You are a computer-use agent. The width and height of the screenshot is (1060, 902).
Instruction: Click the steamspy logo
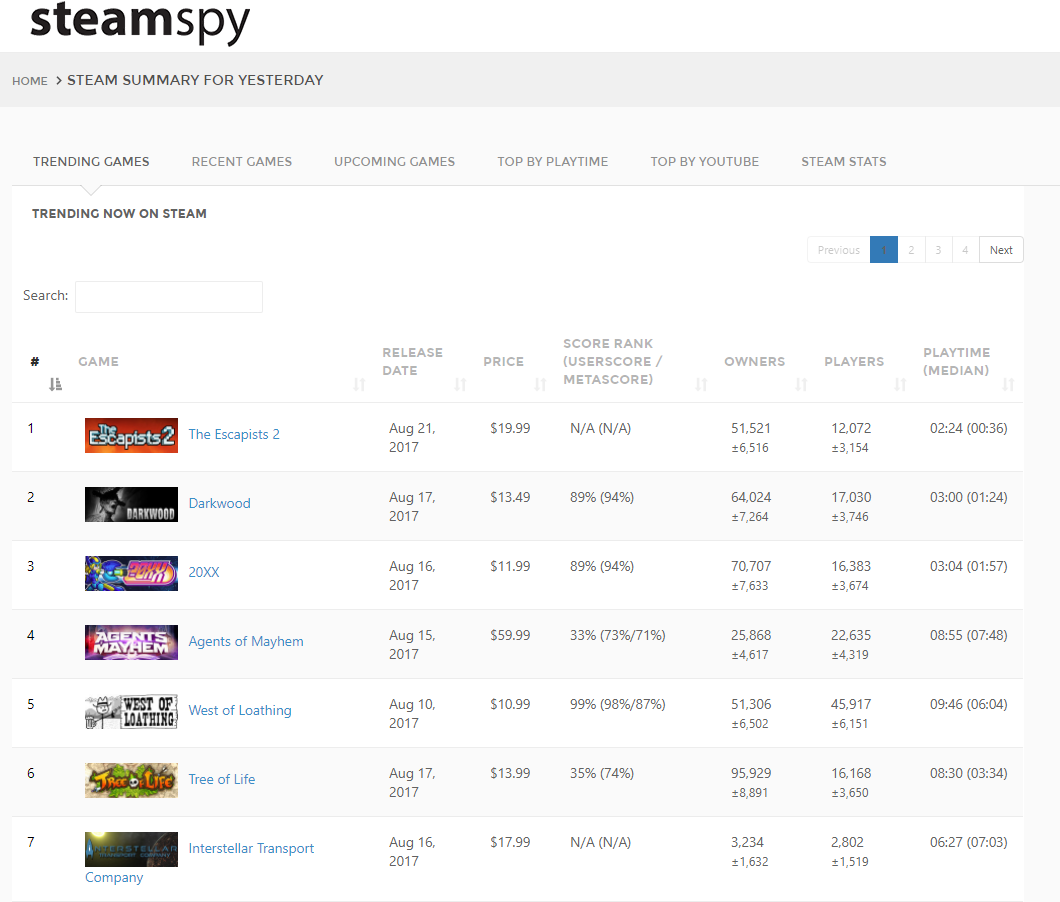tap(140, 22)
